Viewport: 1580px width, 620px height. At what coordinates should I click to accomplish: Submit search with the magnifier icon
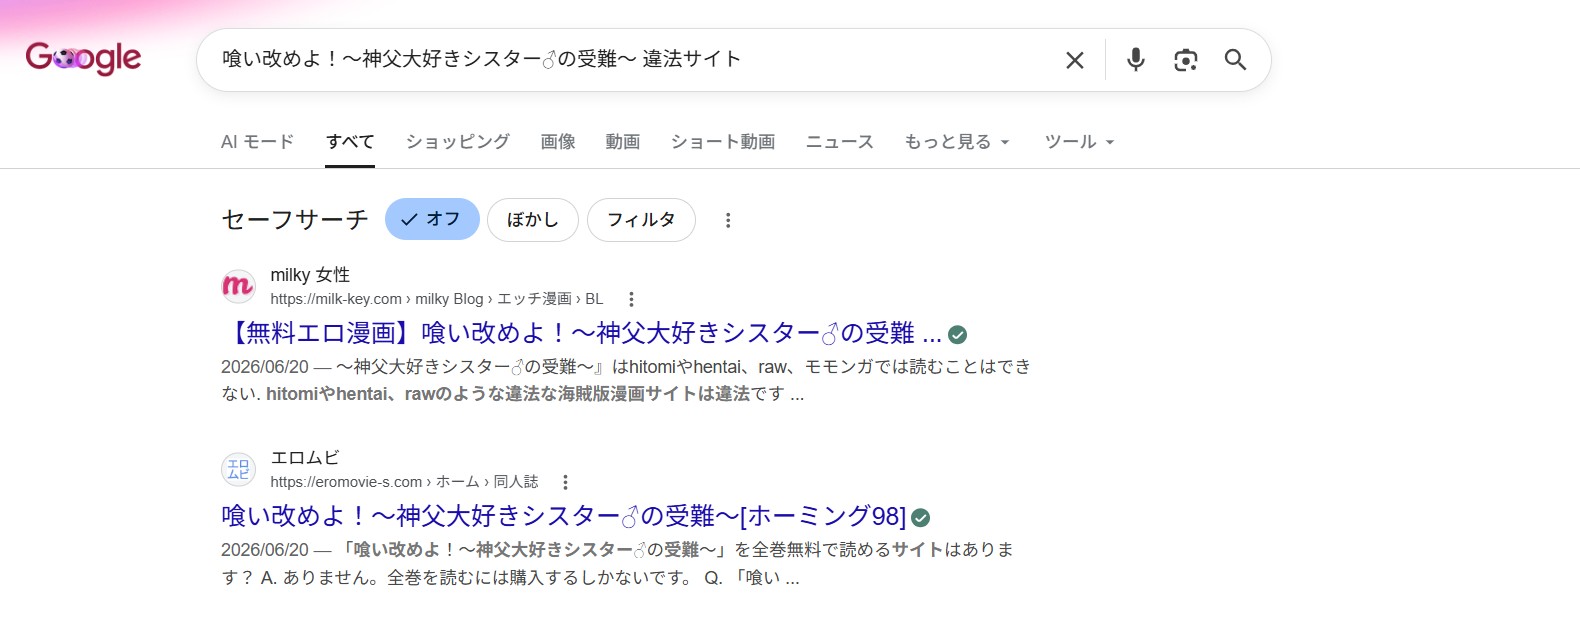[x=1235, y=60]
